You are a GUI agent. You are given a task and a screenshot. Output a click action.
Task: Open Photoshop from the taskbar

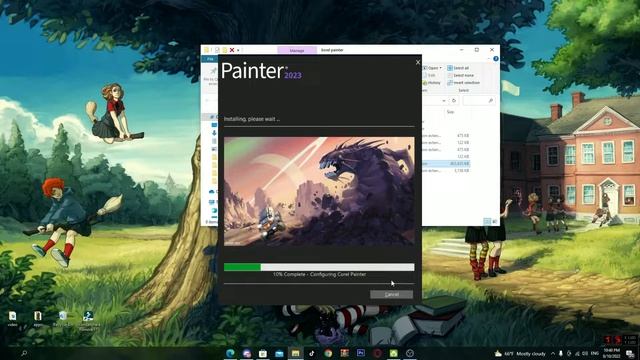(x=361, y=353)
